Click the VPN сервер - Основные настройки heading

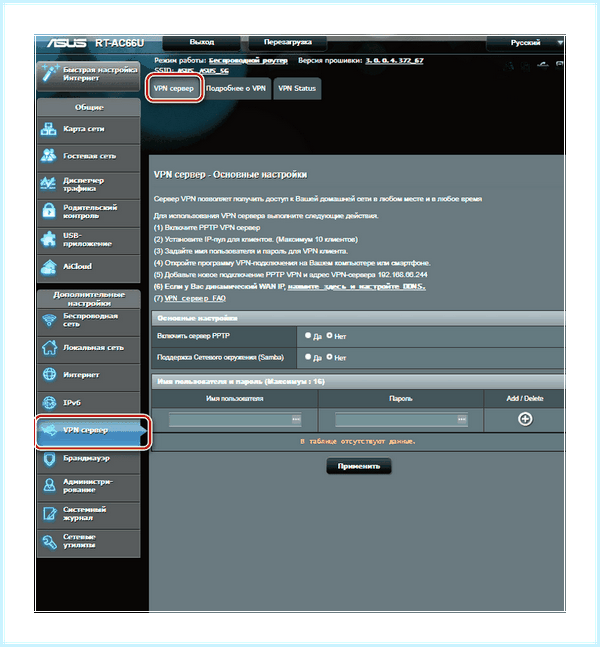coord(230,175)
